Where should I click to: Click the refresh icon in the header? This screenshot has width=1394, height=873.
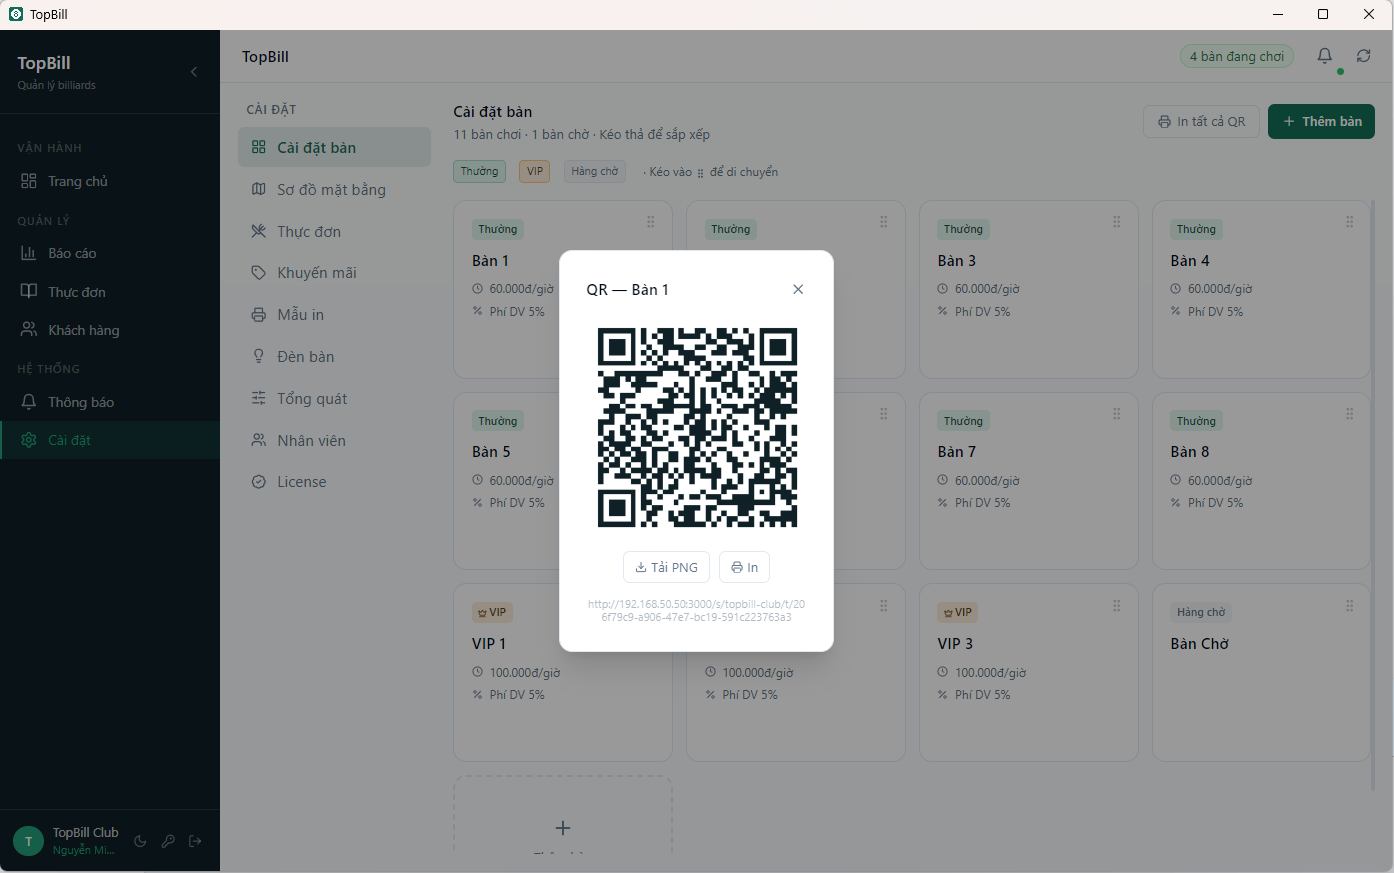click(x=1363, y=56)
